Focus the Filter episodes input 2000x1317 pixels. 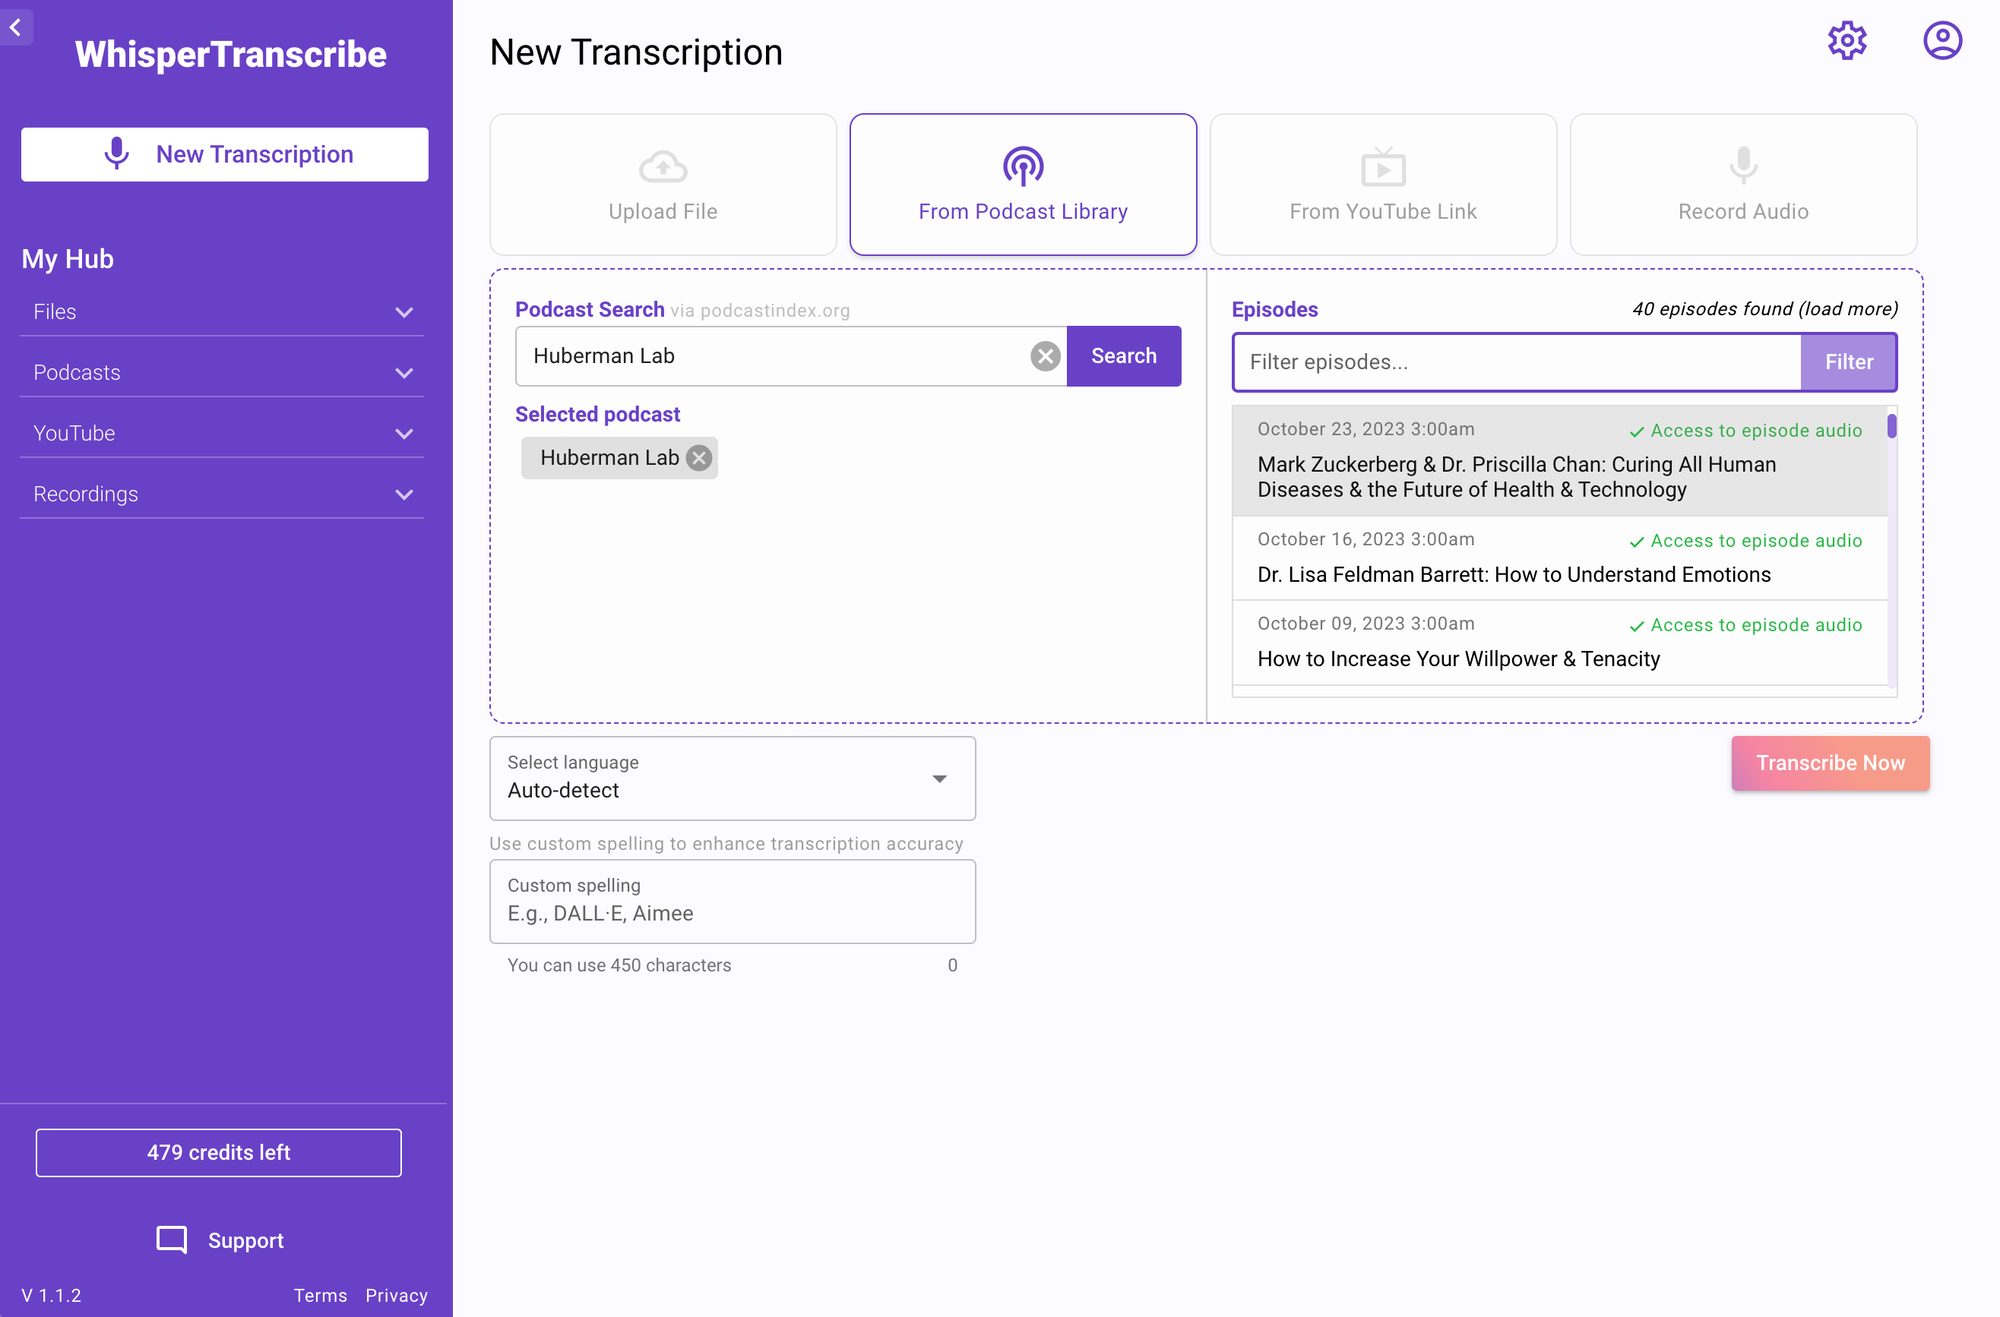pos(1517,362)
